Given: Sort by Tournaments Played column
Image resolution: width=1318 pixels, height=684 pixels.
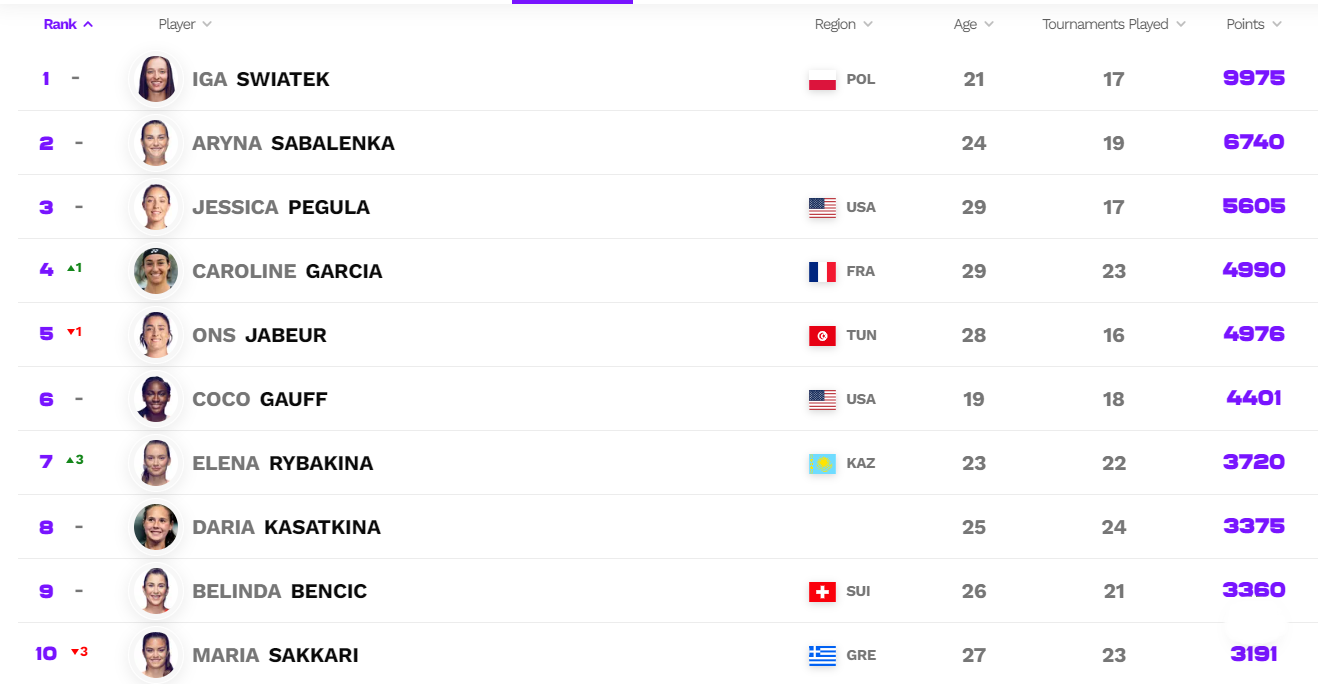Looking at the screenshot, I should click(1114, 24).
